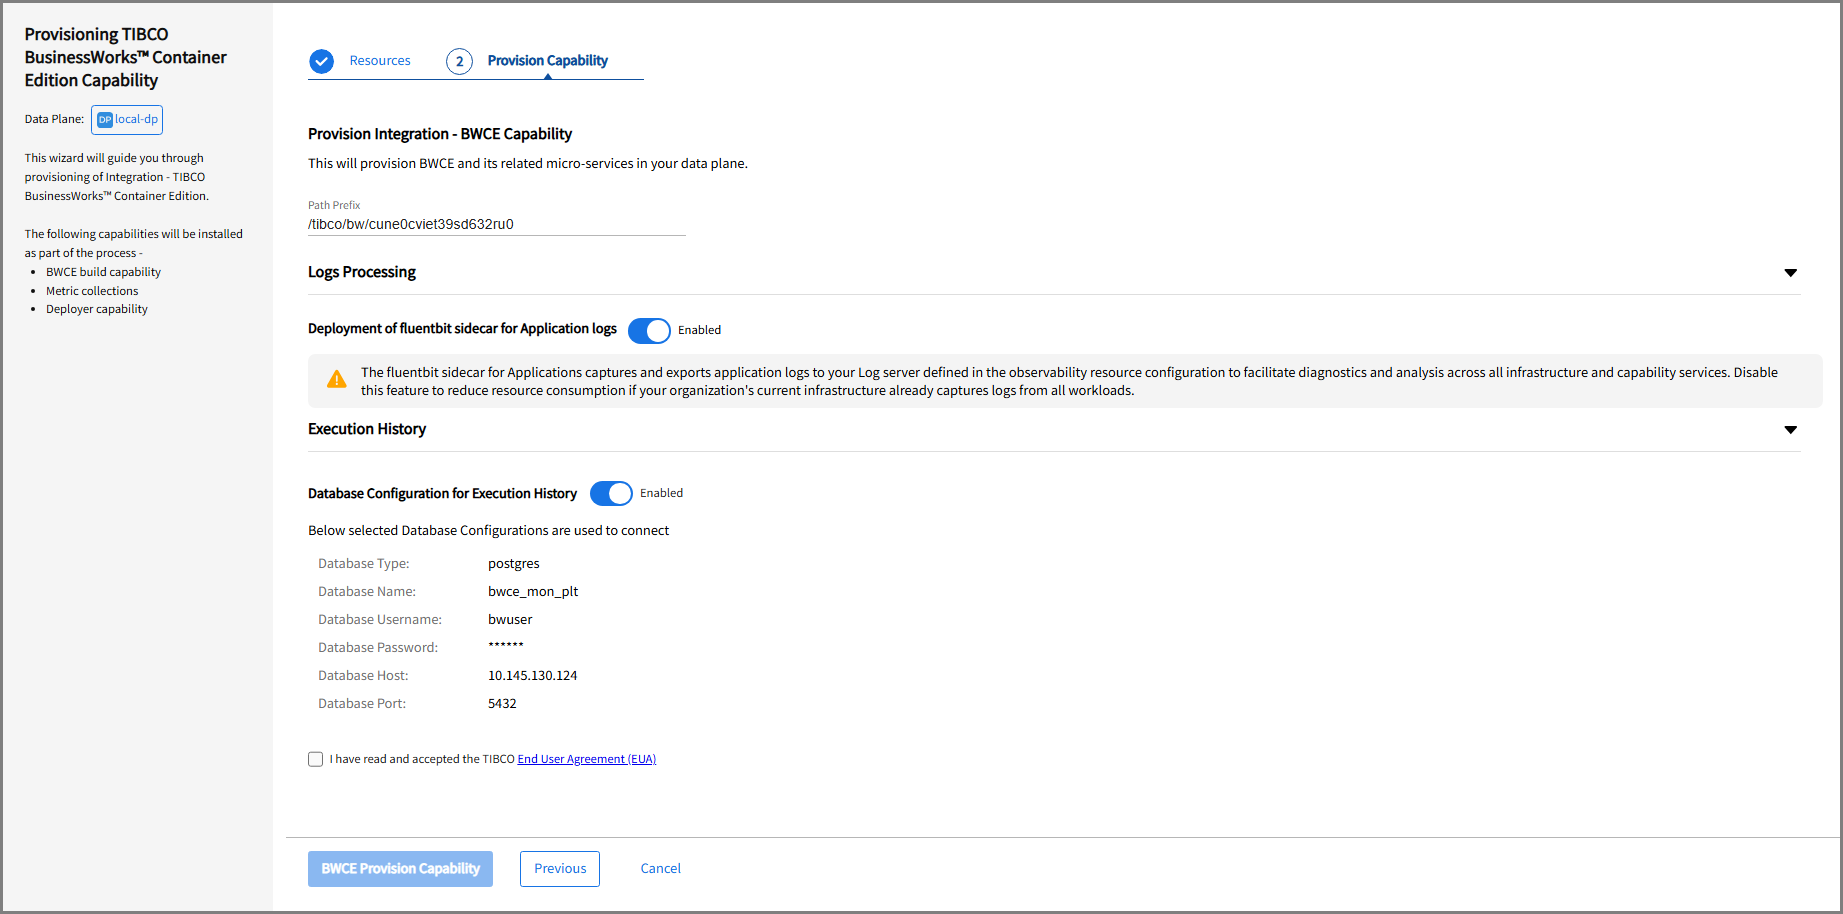Screen dimensions: 1843x914
Task: Click the Database Host value 10.145.130.124
Action: [532, 676]
